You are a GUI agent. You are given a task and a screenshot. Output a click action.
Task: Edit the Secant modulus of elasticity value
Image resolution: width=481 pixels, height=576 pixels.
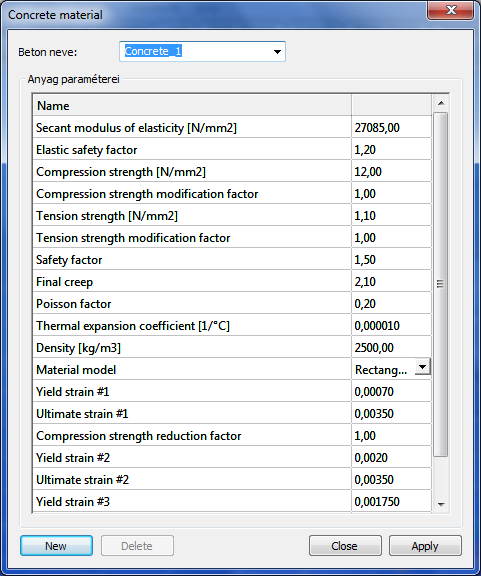tap(391, 128)
